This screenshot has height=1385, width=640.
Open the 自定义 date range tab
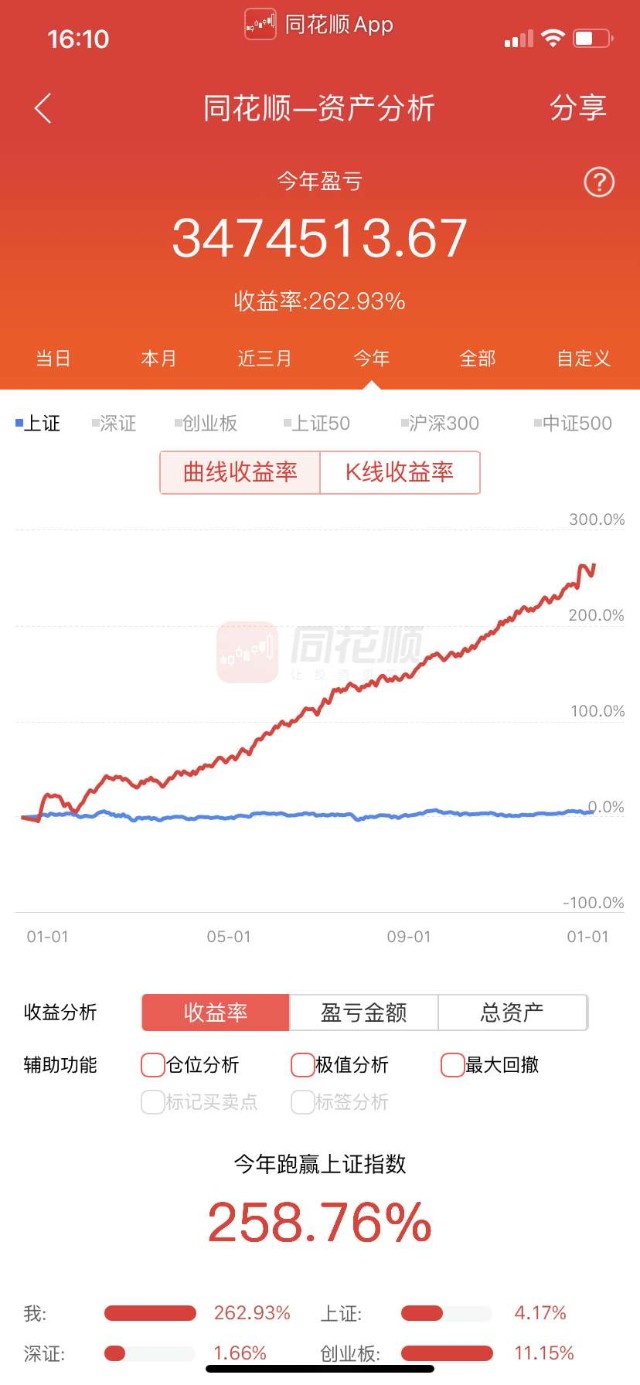tap(583, 358)
